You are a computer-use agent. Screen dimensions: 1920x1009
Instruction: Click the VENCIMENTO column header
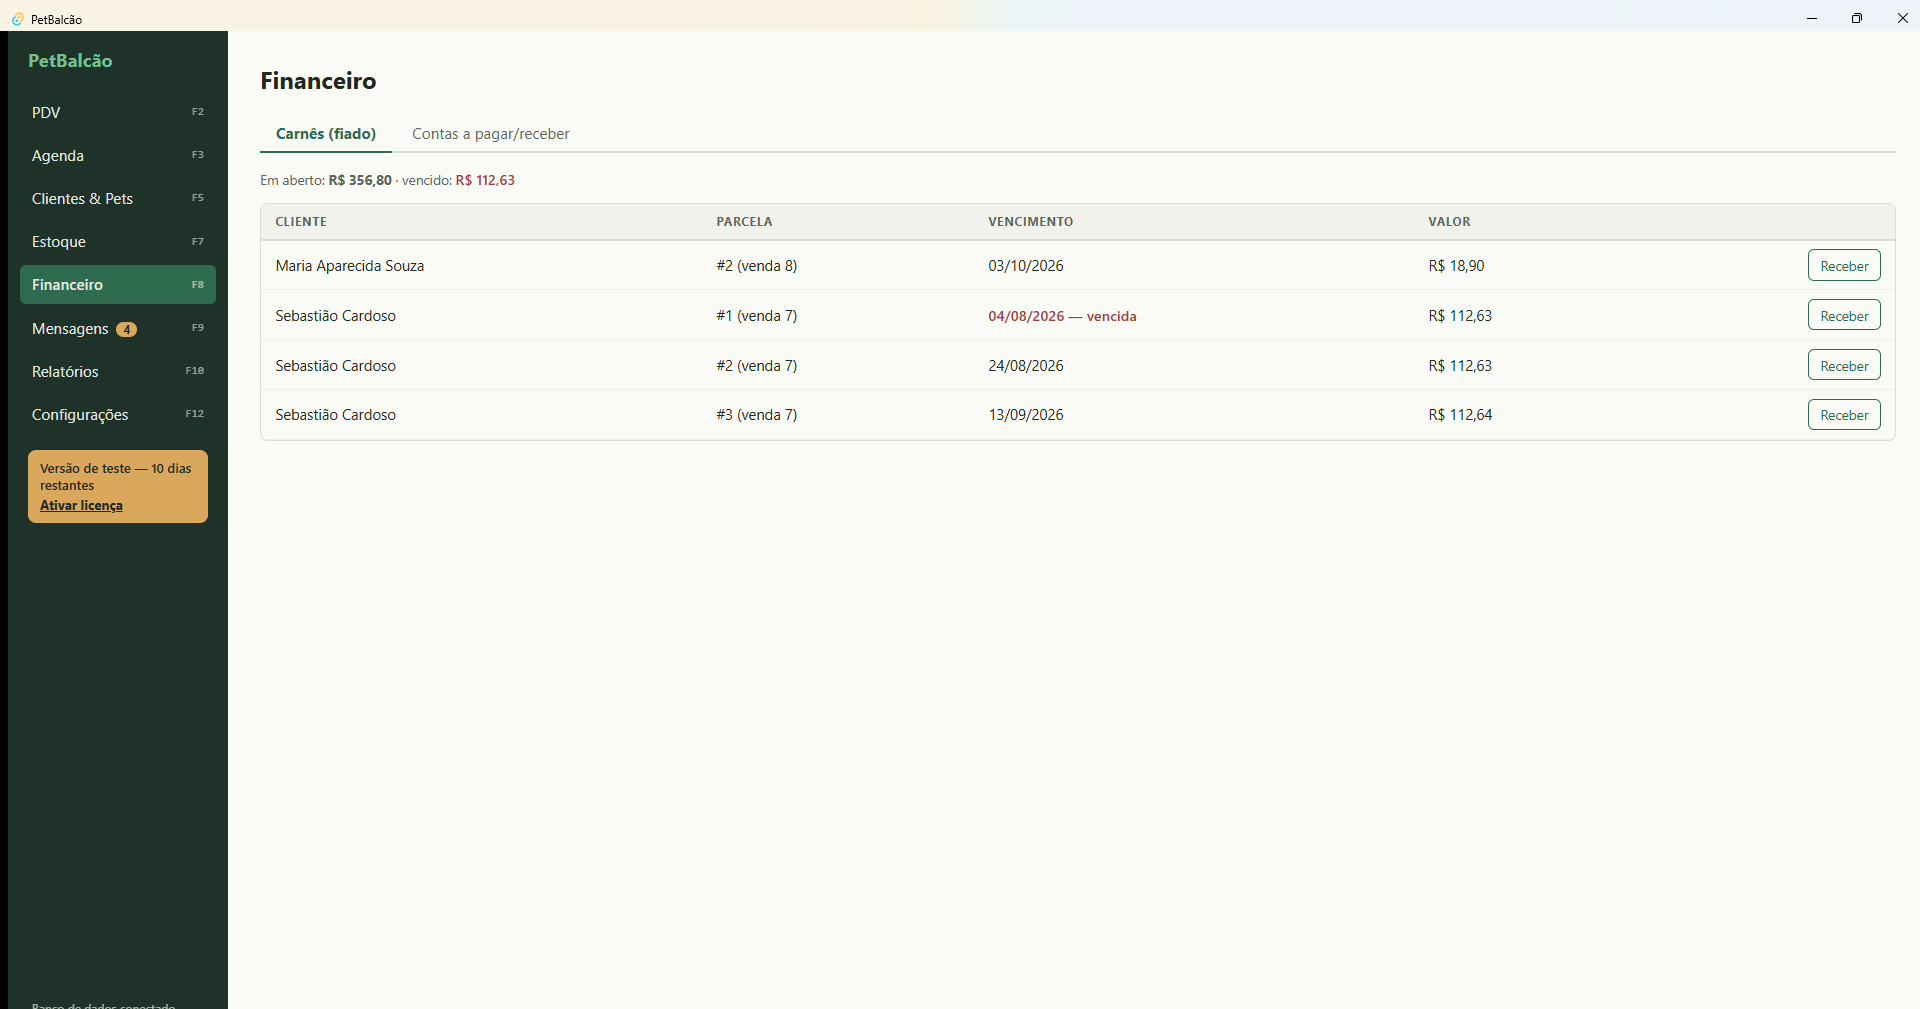(1030, 222)
